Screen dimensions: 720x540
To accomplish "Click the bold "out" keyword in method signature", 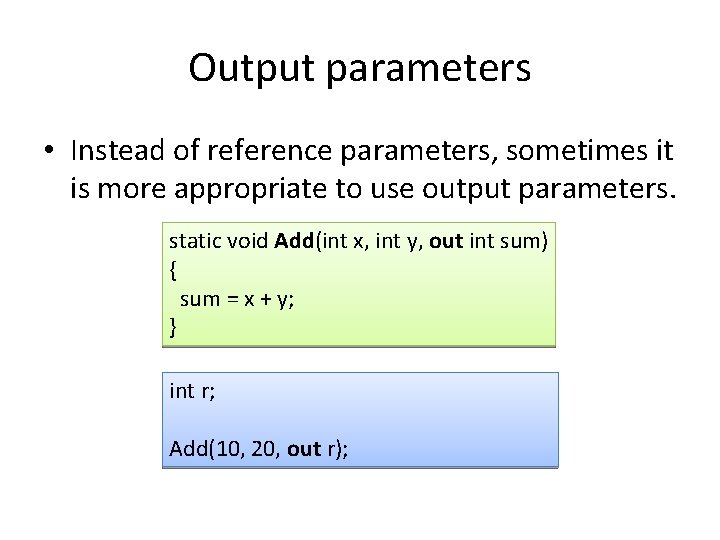I will 445,241.
